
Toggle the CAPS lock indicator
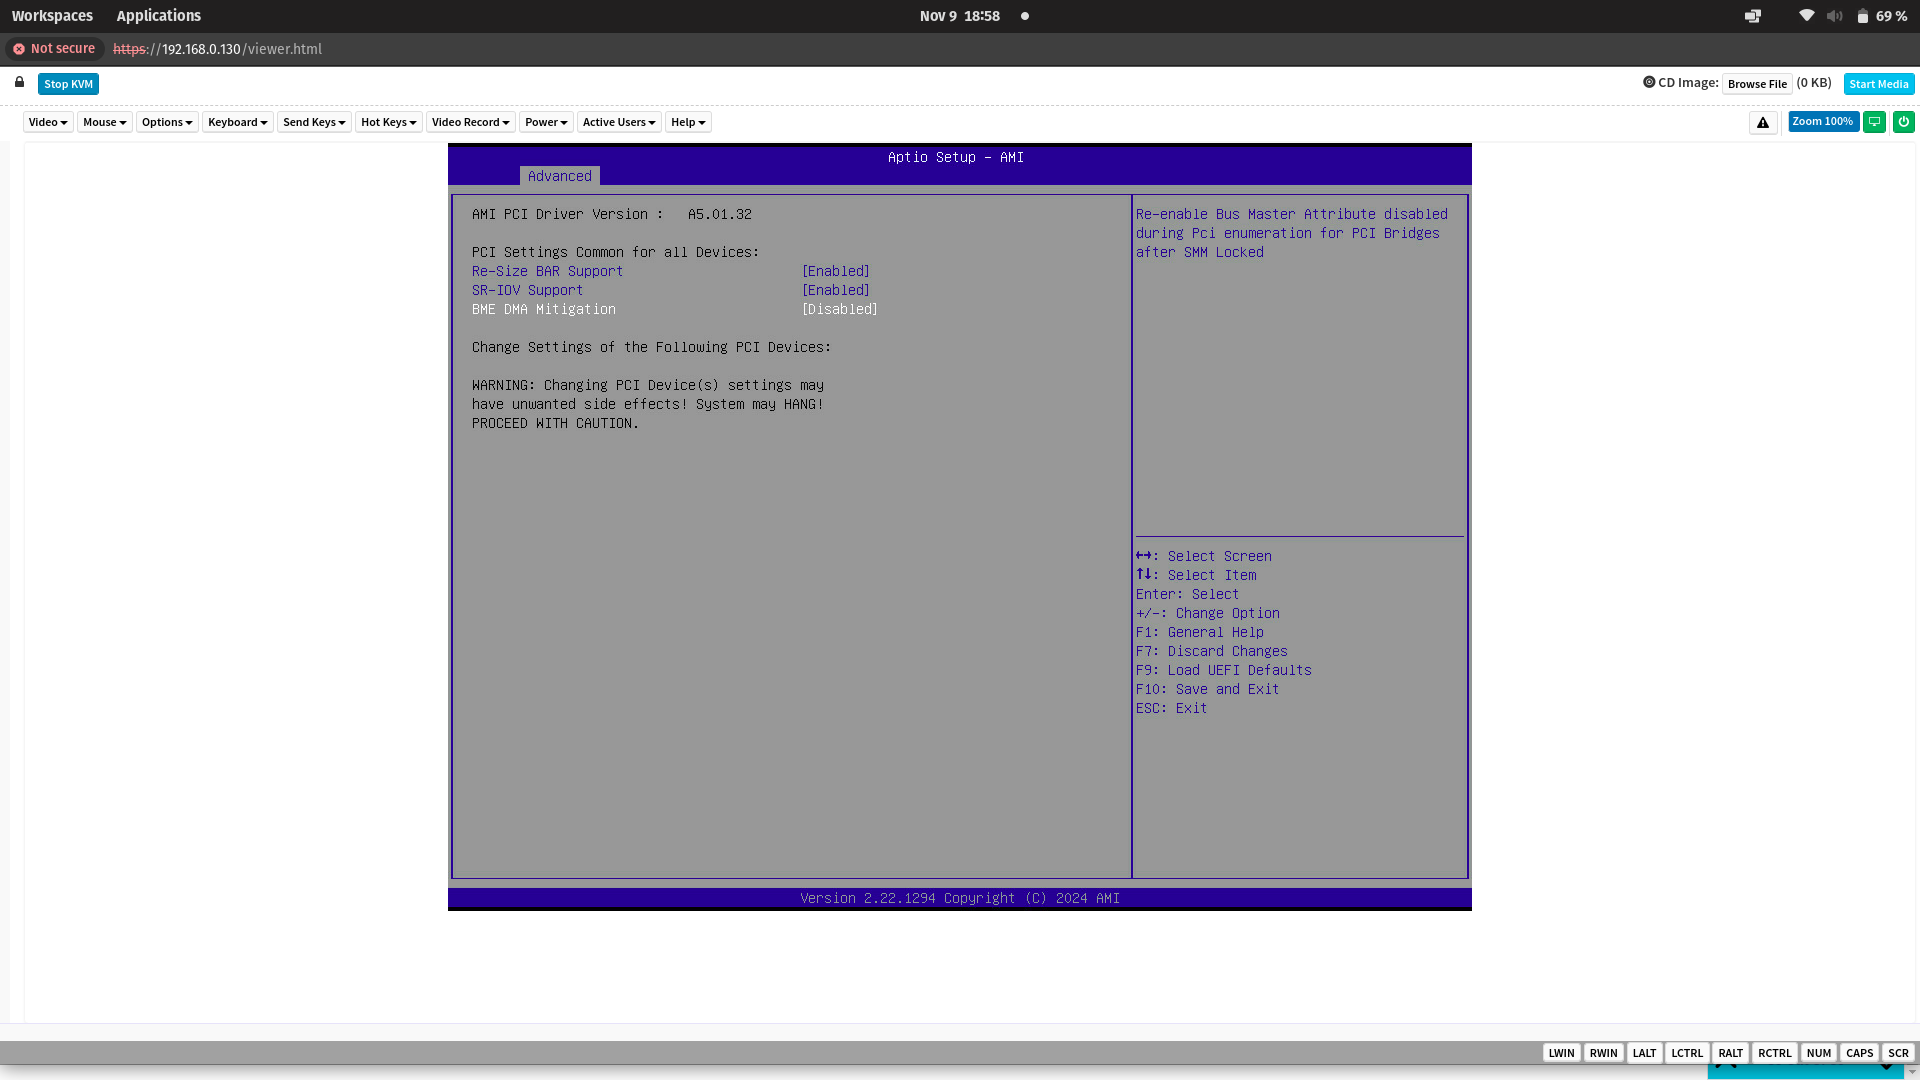tap(1860, 1053)
